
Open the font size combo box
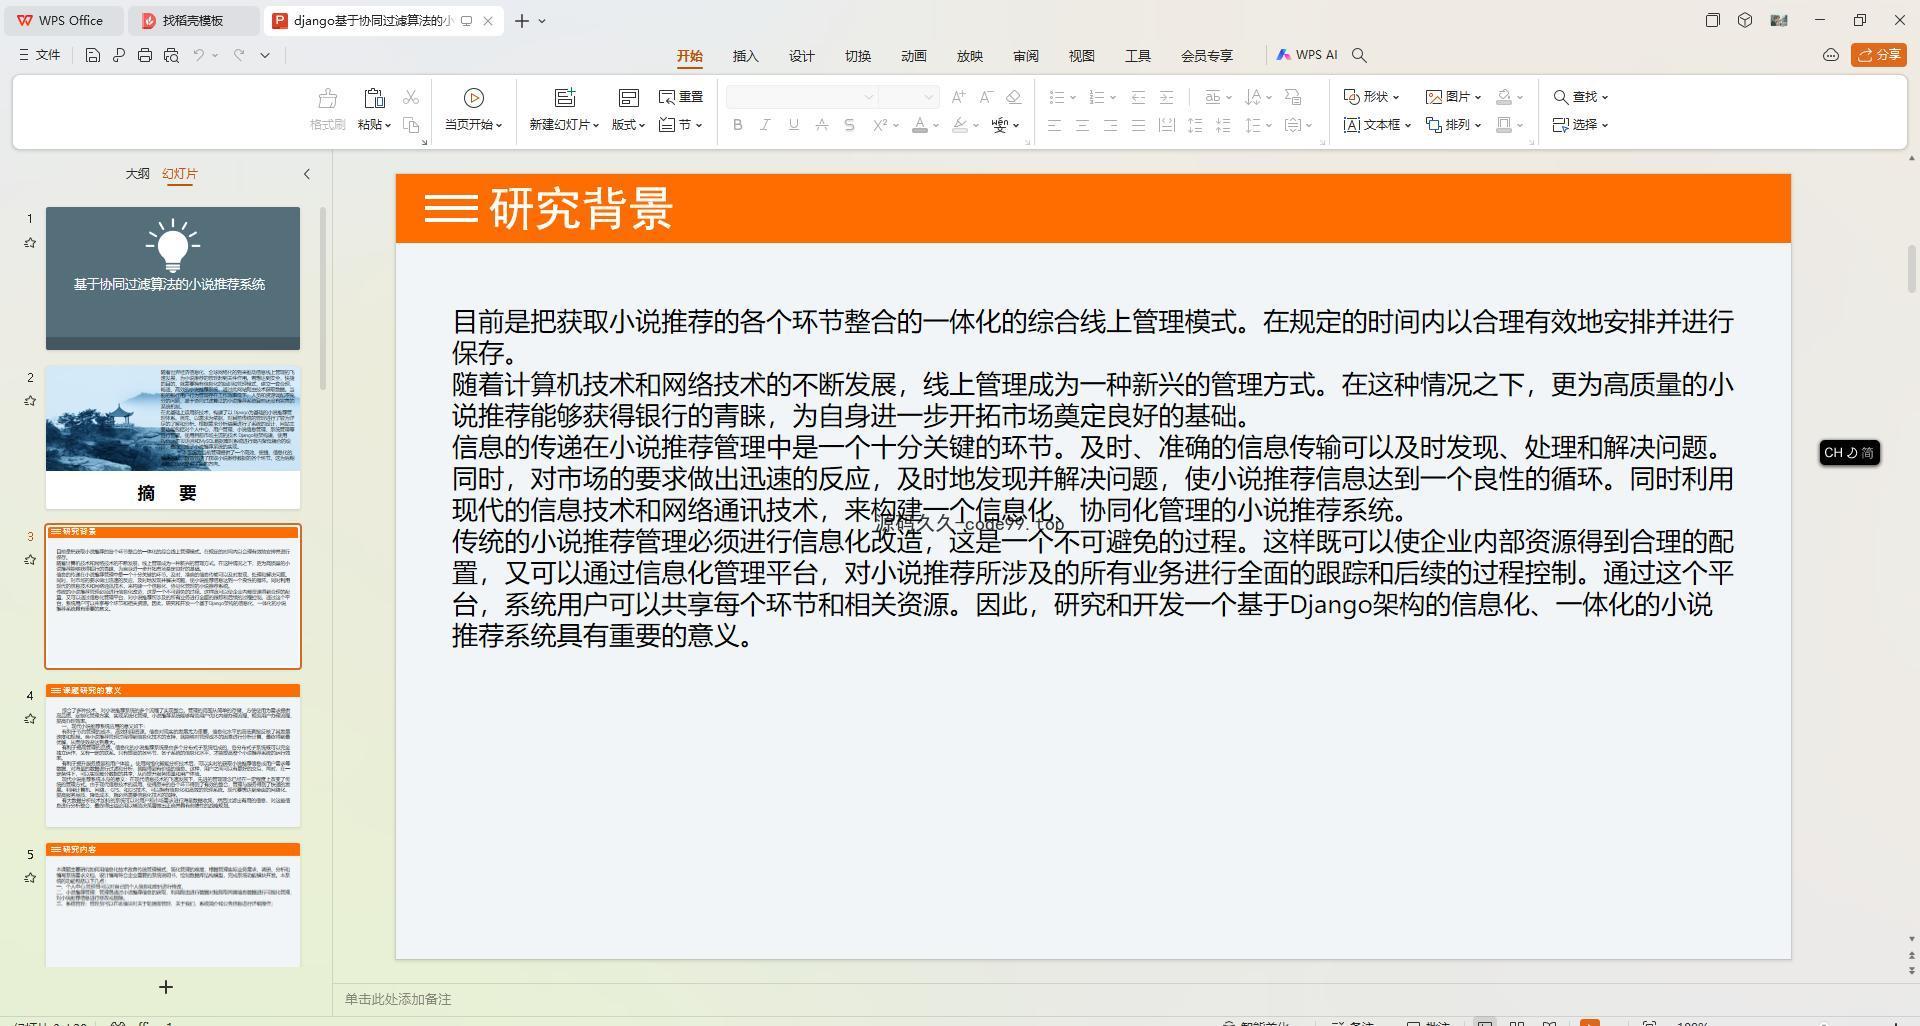[x=909, y=97]
